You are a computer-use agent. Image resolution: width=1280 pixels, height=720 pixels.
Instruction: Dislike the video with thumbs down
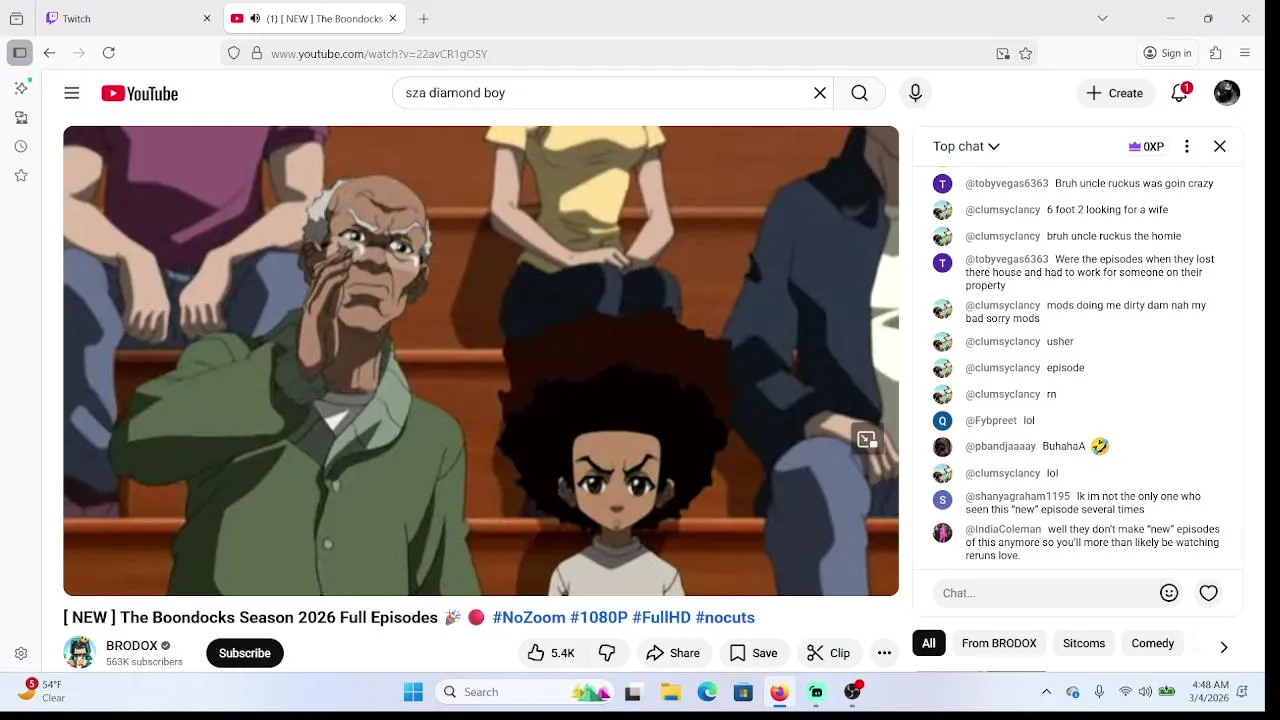pos(607,653)
